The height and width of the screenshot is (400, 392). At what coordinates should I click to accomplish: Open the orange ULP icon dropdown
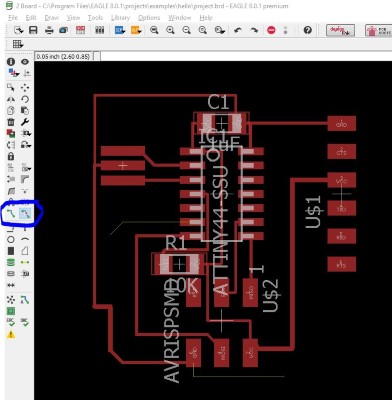point(136,30)
